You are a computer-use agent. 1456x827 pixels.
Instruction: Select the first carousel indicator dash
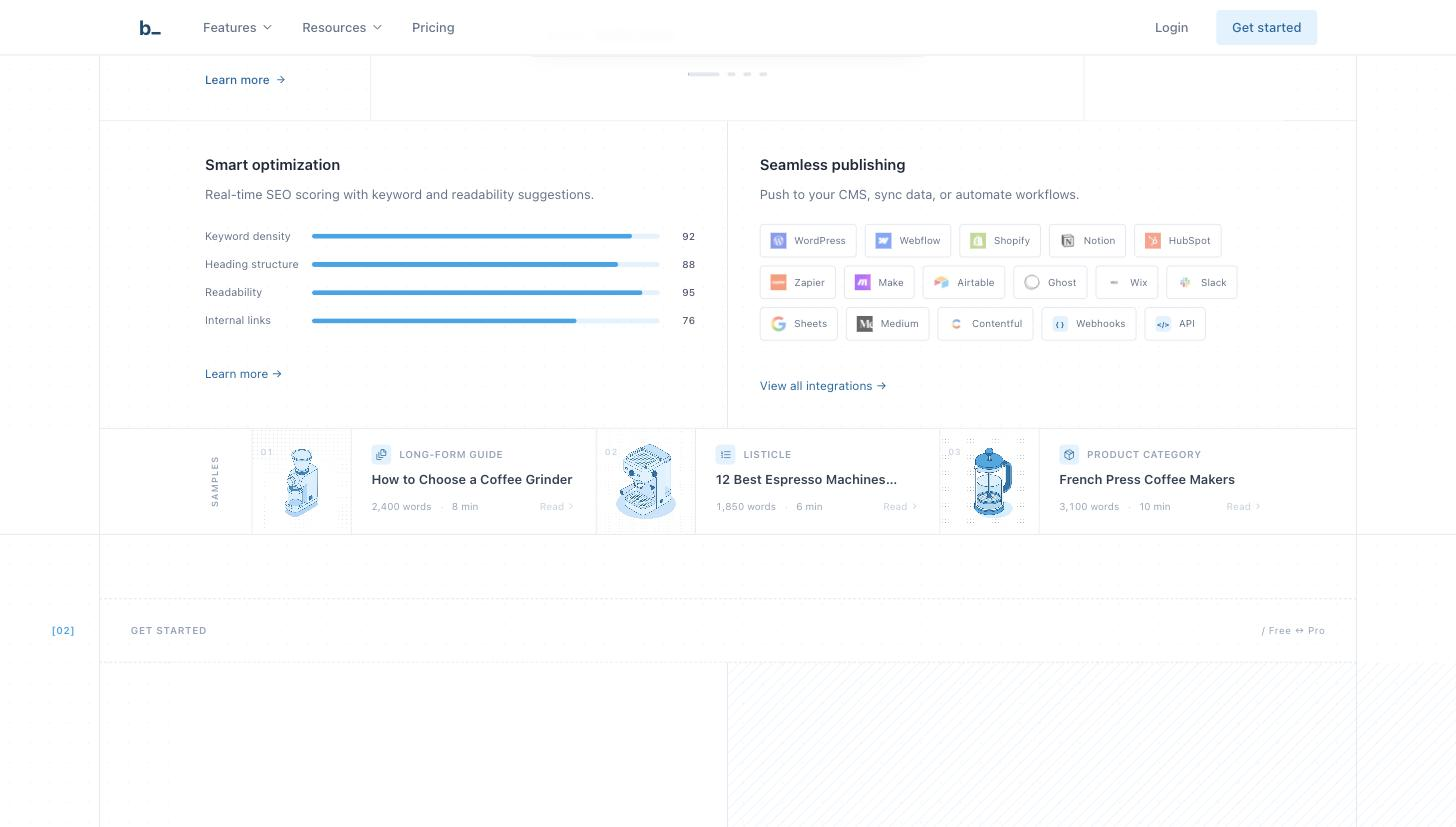[704, 74]
